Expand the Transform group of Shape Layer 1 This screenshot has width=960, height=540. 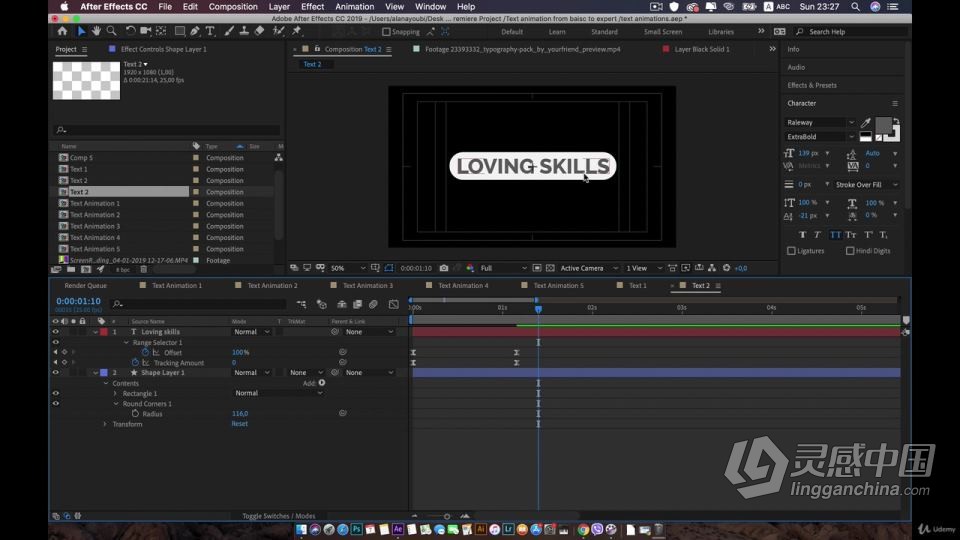click(105, 424)
